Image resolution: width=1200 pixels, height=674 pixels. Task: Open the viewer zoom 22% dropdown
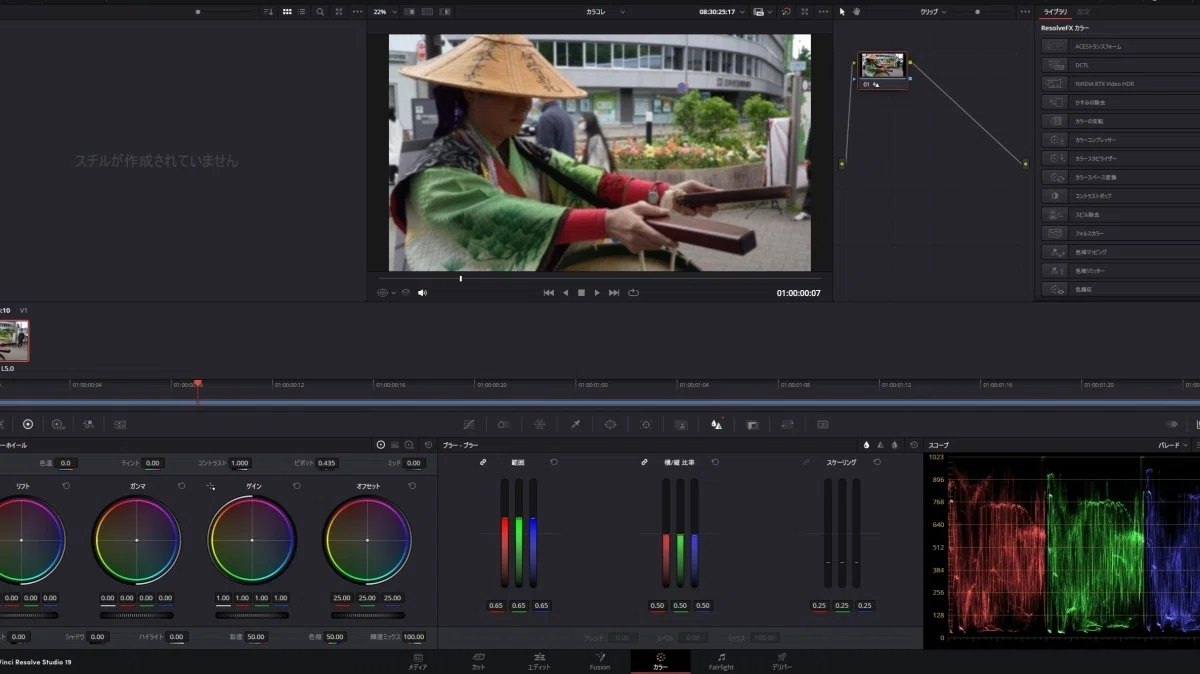click(384, 12)
